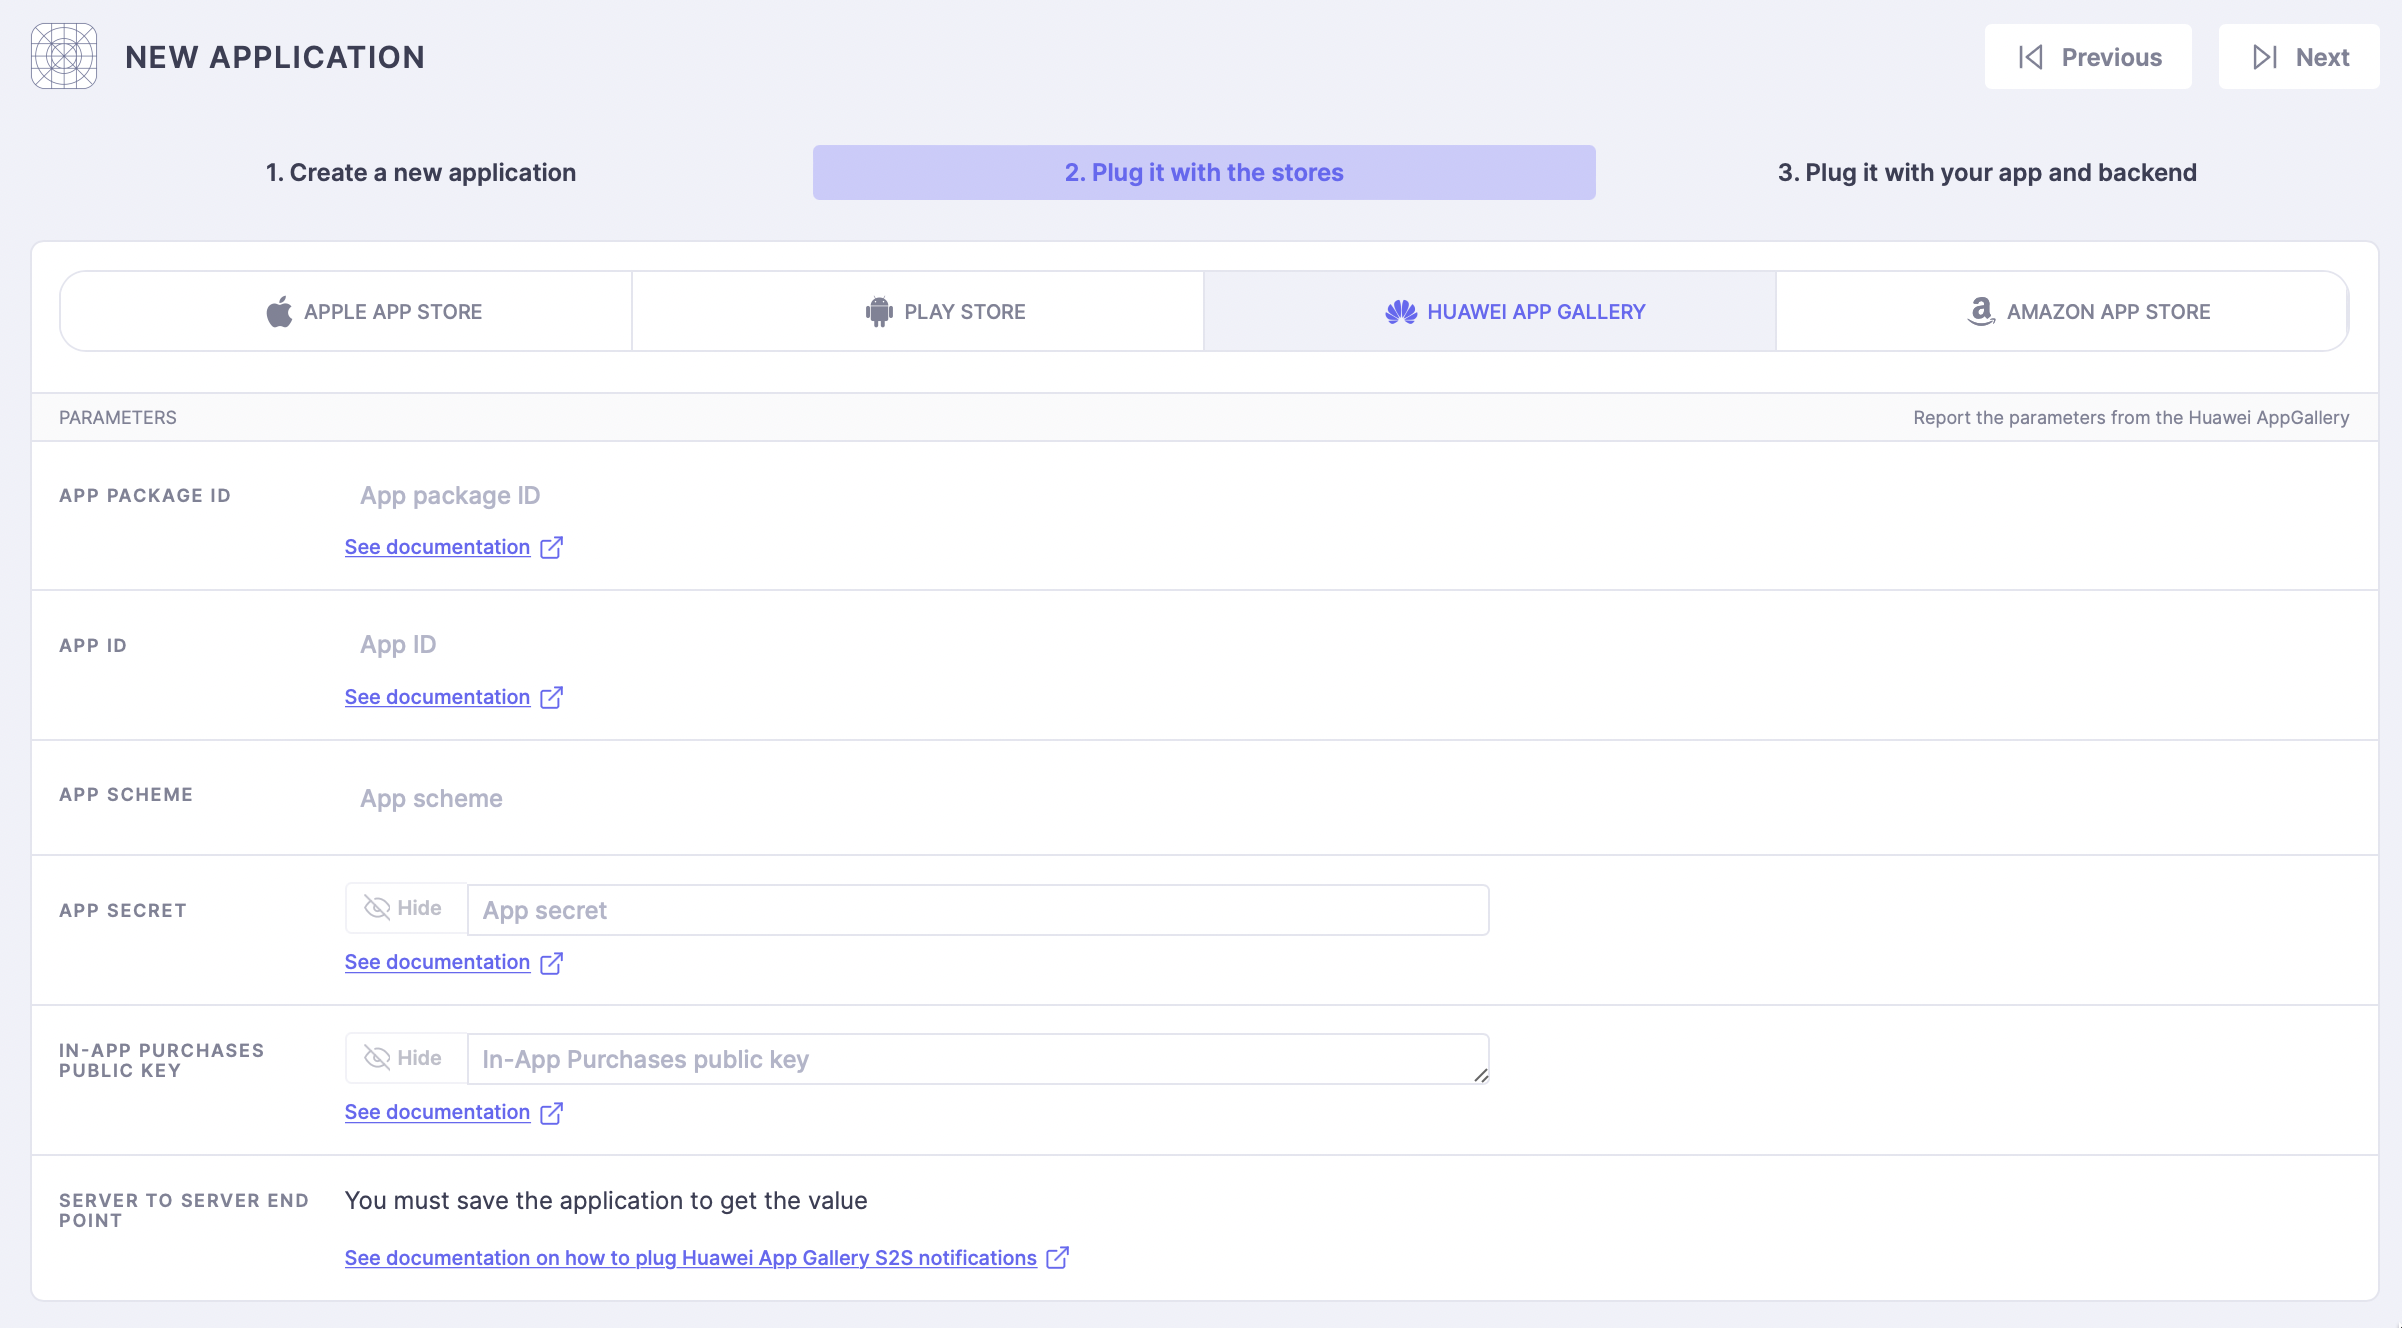Click the textarea resize handle on public key
Image resolution: width=2402 pixels, height=1328 pixels.
click(1481, 1075)
